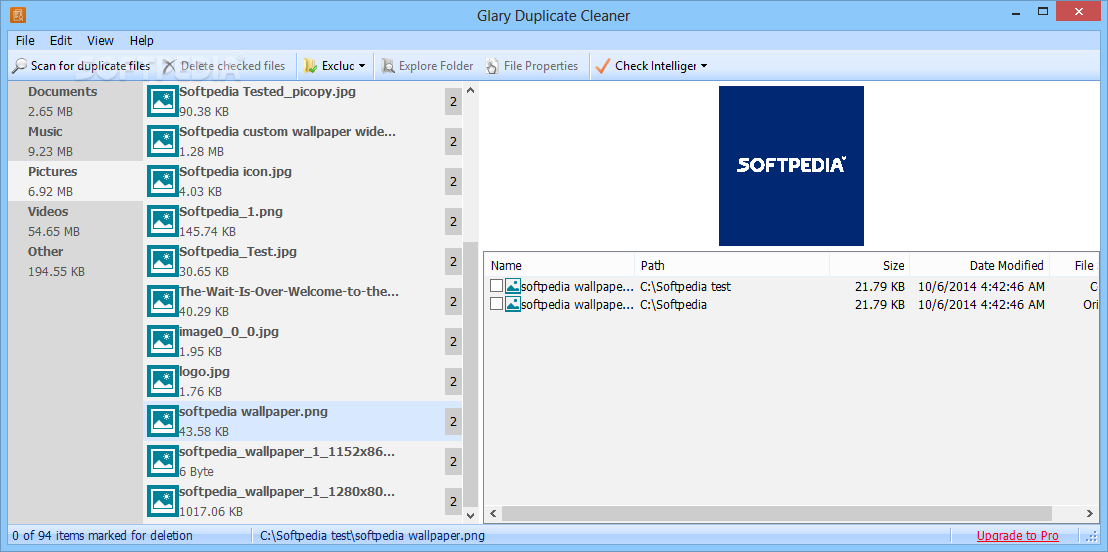This screenshot has width=1108, height=552.
Task: Click the File Properties hand icon
Action: pyautogui.click(x=493, y=66)
